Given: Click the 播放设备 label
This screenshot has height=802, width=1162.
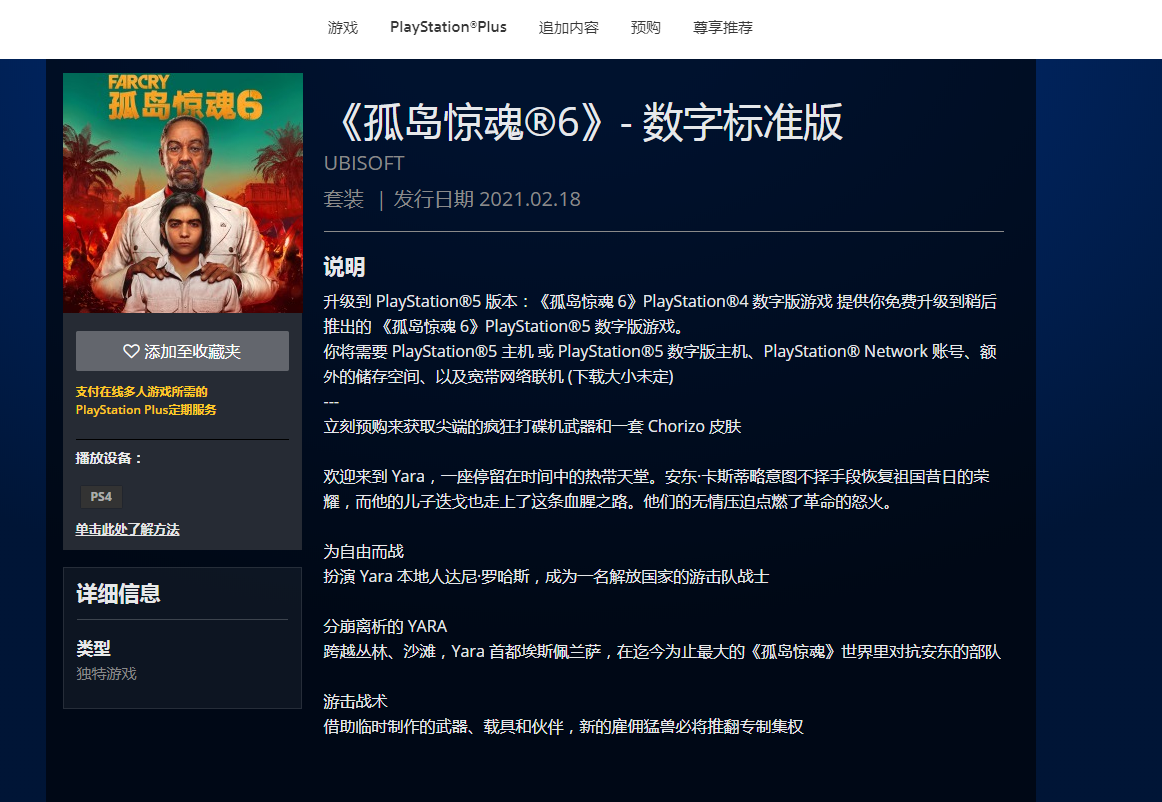Looking at the screenshot, I should (109, 458).
